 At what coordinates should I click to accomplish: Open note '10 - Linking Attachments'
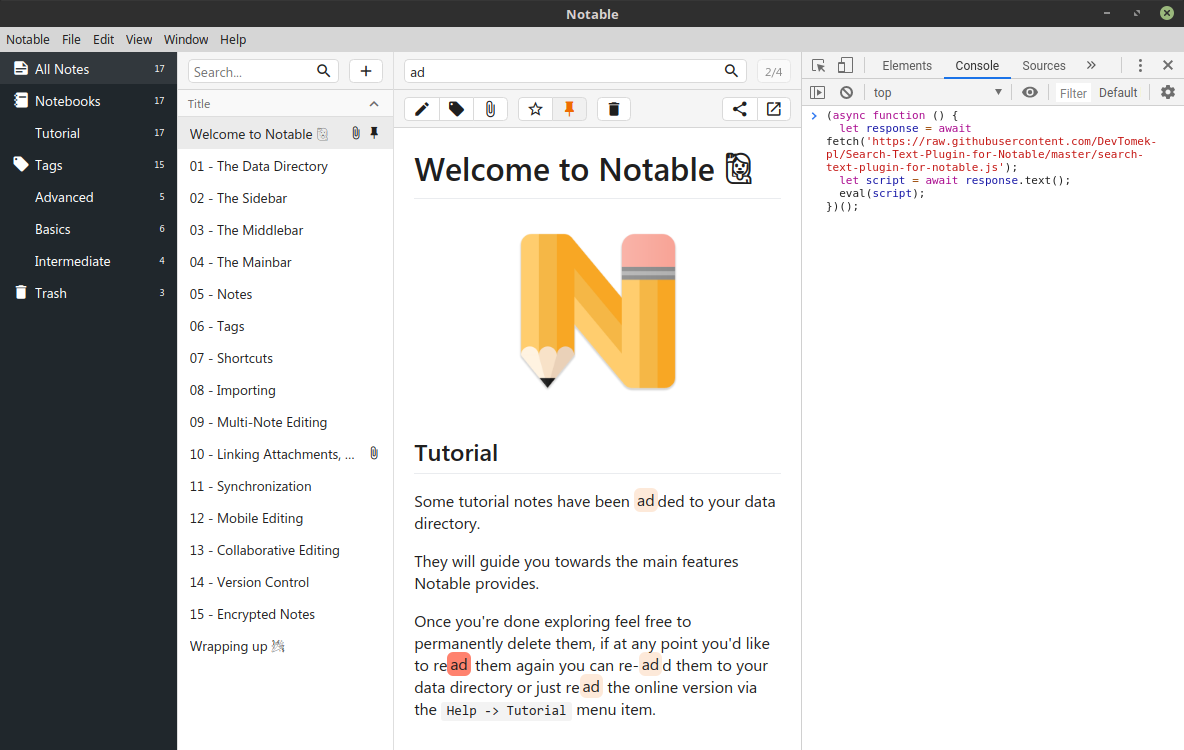[x=285, y=455]
